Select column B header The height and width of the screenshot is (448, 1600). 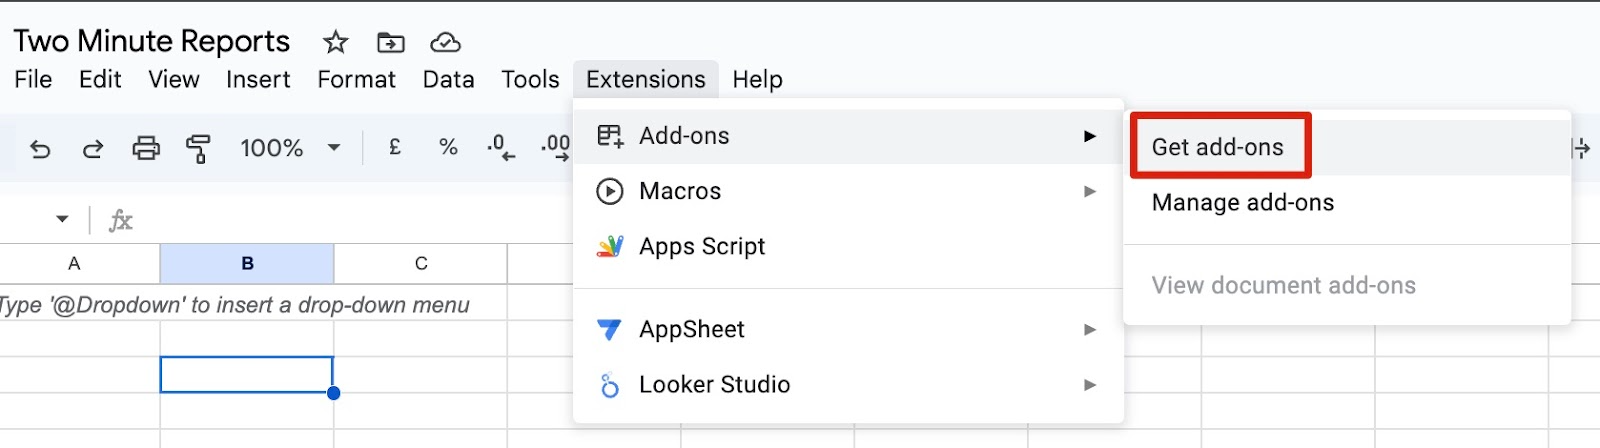[x=247, y=264]
